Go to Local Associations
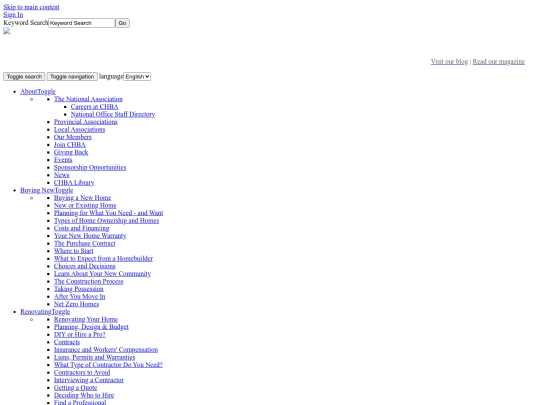 [x=80, y=129]
